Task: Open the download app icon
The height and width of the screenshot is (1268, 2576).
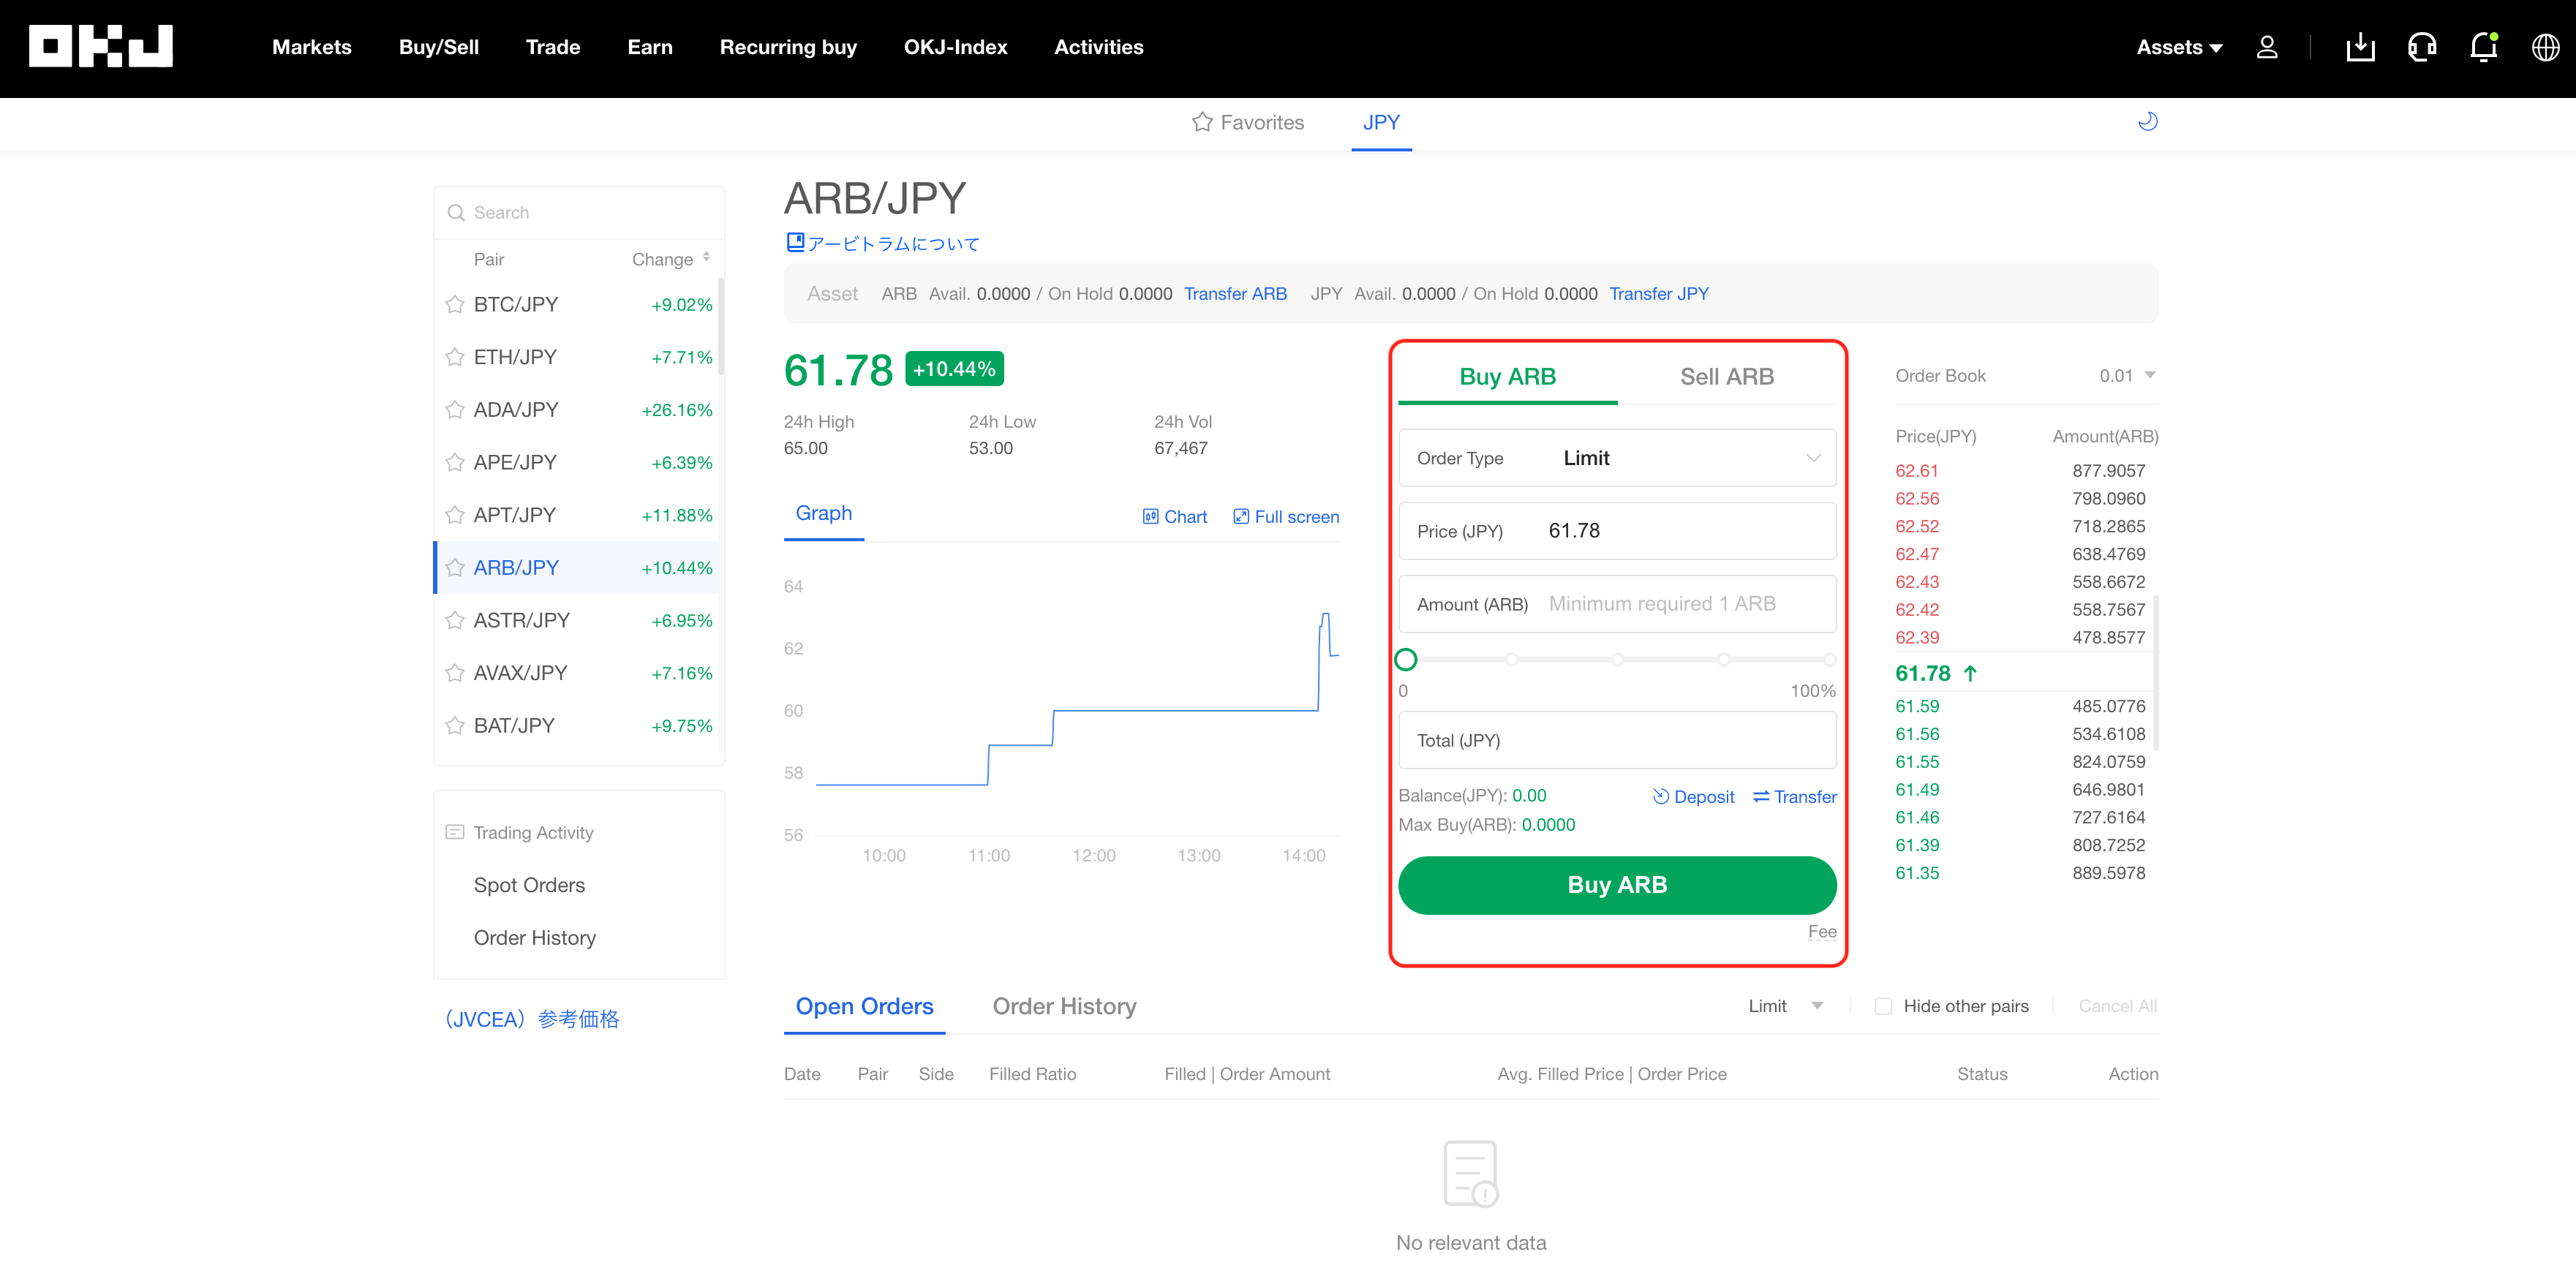Action: [2360, 47]
